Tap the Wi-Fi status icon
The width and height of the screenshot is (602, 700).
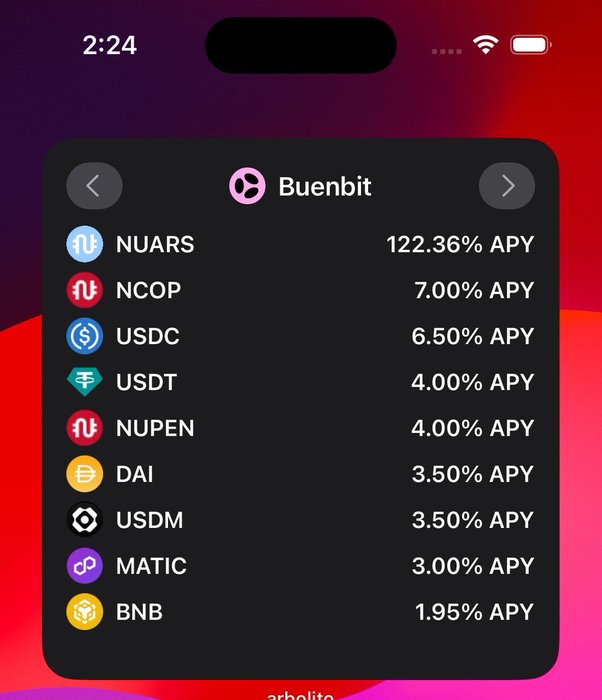pyautogui.click(x=485, y=45)
